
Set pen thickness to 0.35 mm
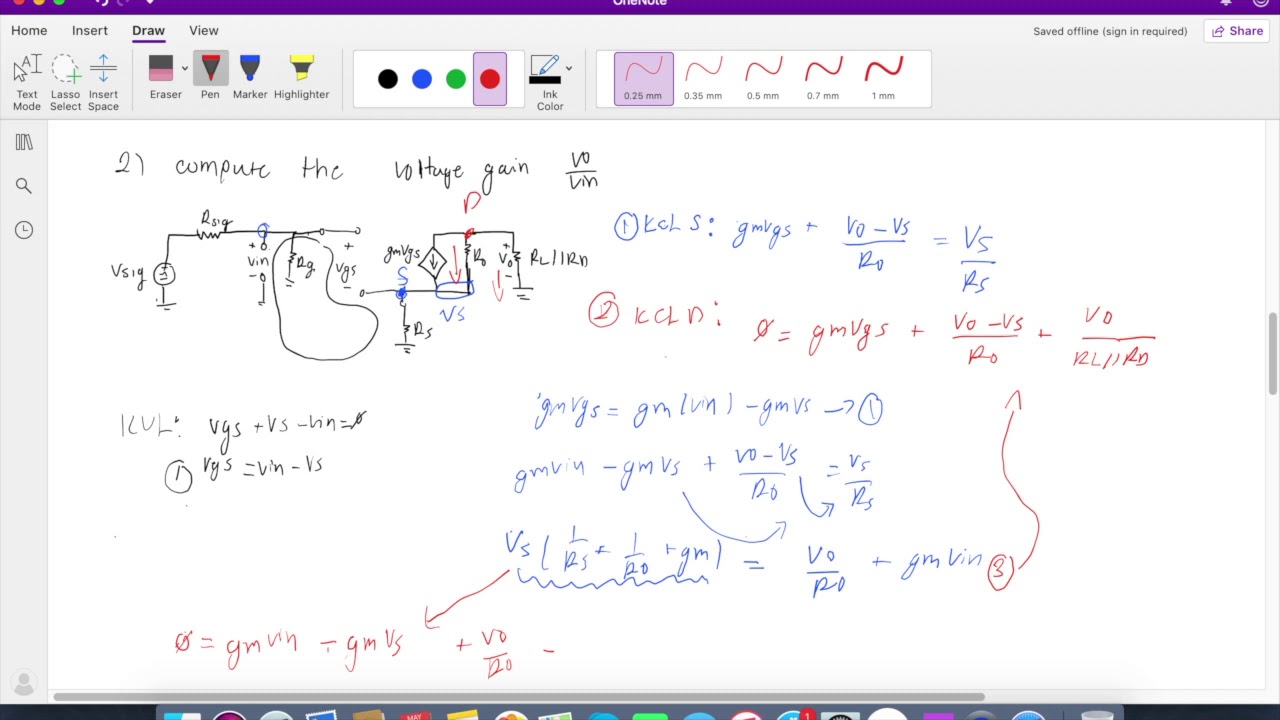703,79
